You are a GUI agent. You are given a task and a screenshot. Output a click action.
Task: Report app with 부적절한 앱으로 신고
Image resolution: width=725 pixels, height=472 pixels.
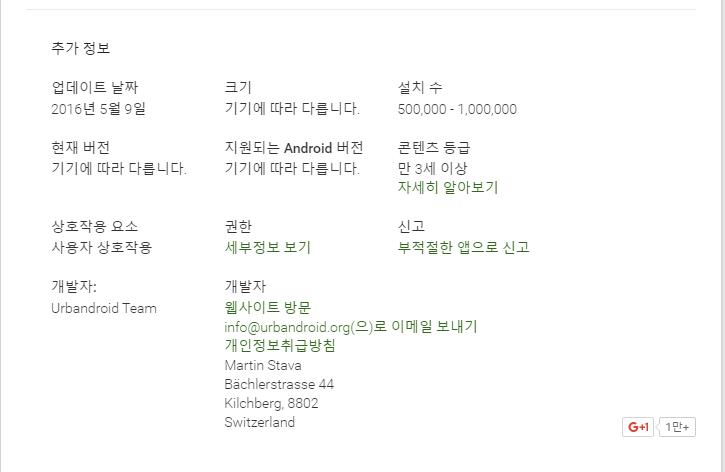click(463, 247)
